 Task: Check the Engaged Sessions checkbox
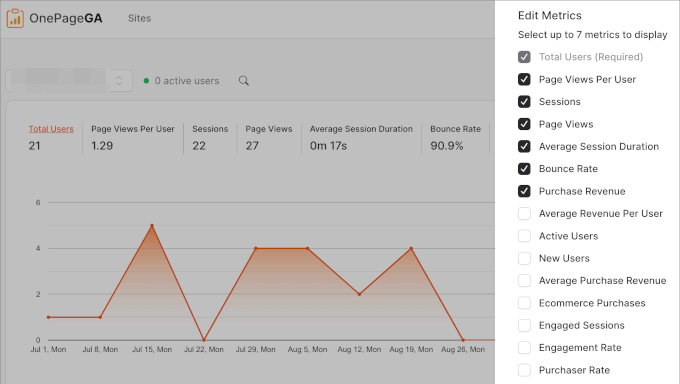[524, 325]
